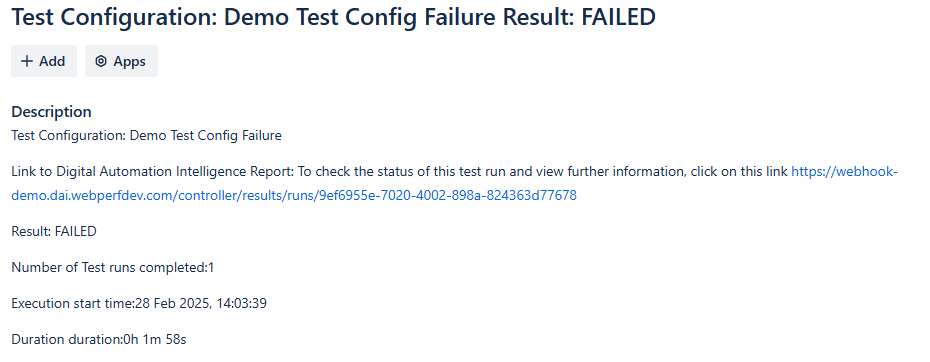Click the Add label text

point(52,61)
